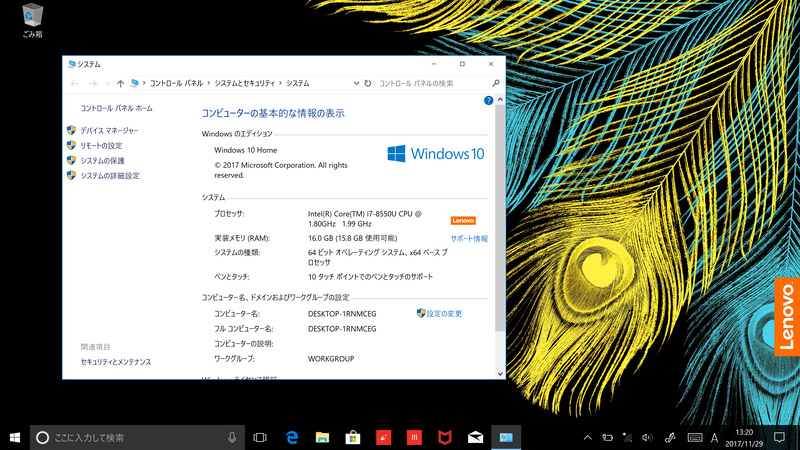800x450 pixels.
Task: Open the Mail app from the taskbar
Action: (x=475, y=437)
